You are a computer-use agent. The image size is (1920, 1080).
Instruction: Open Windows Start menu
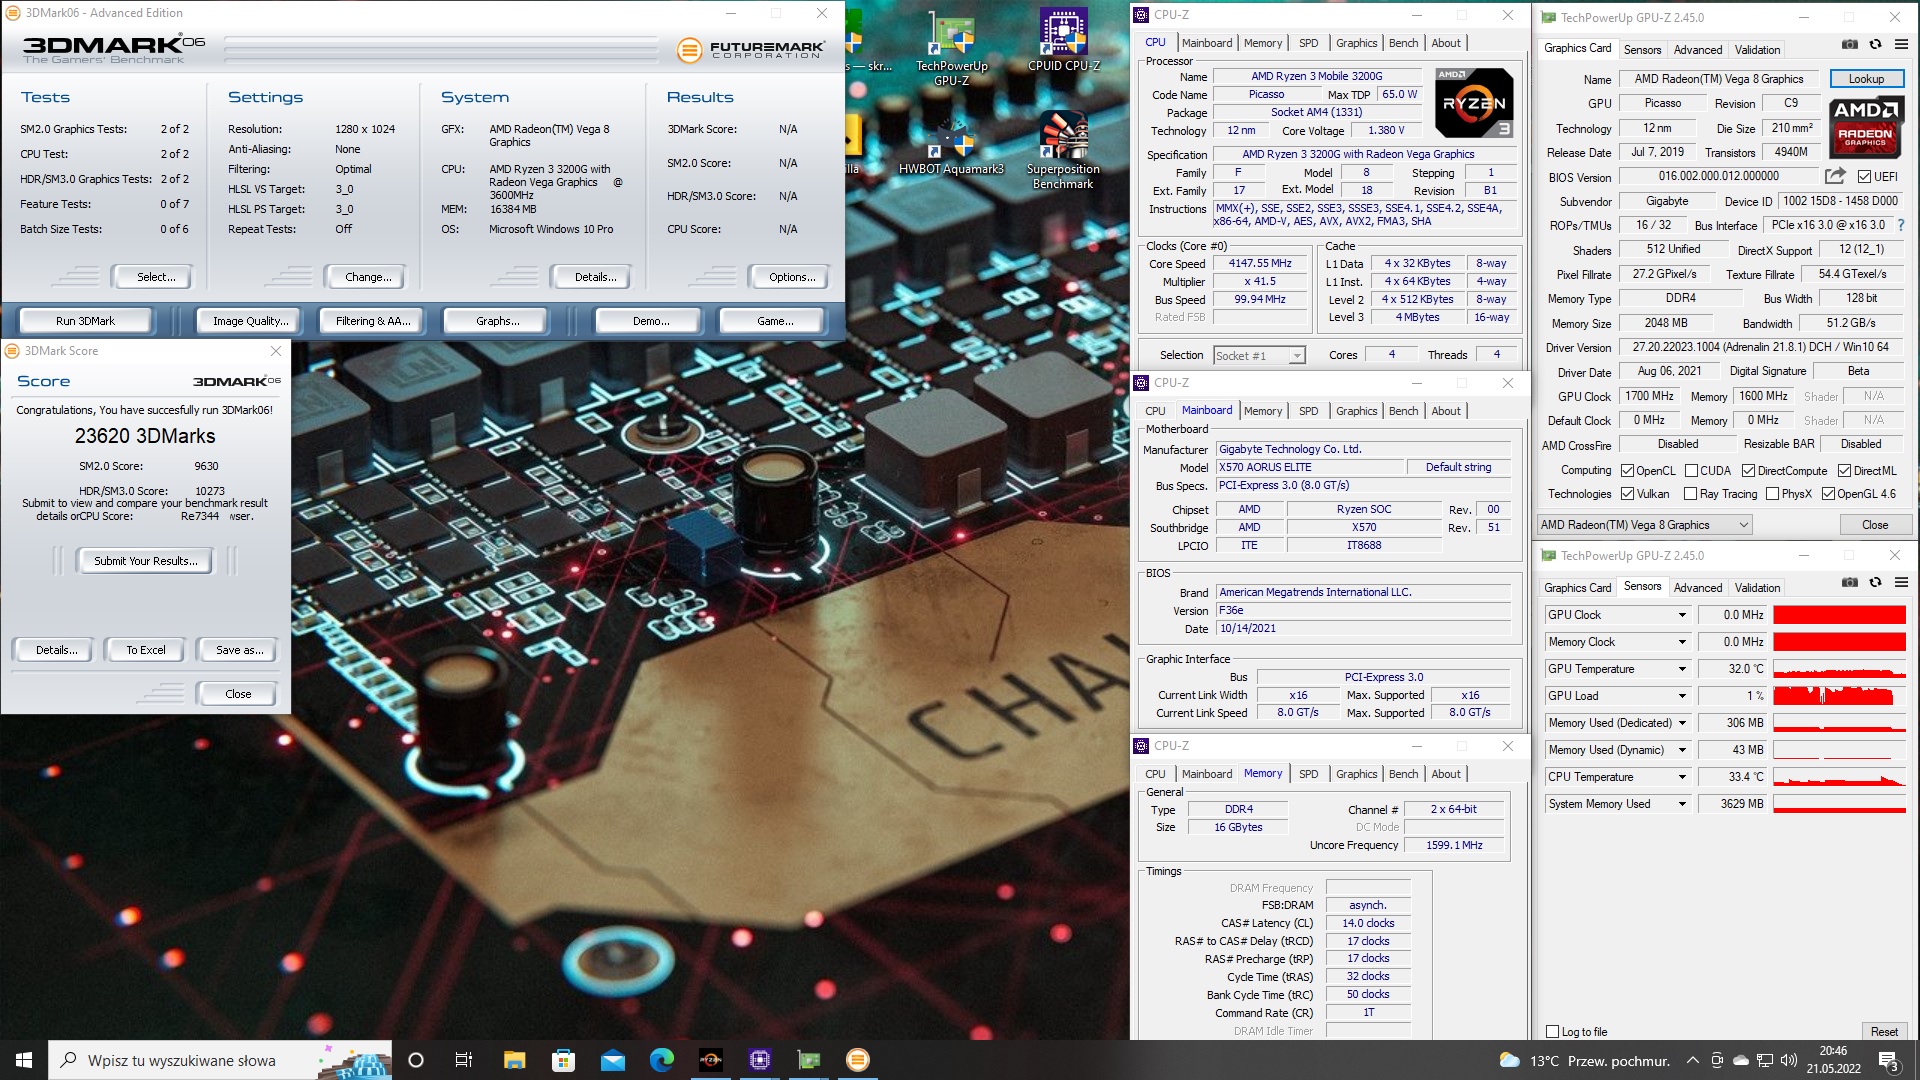pos(24,1060)
